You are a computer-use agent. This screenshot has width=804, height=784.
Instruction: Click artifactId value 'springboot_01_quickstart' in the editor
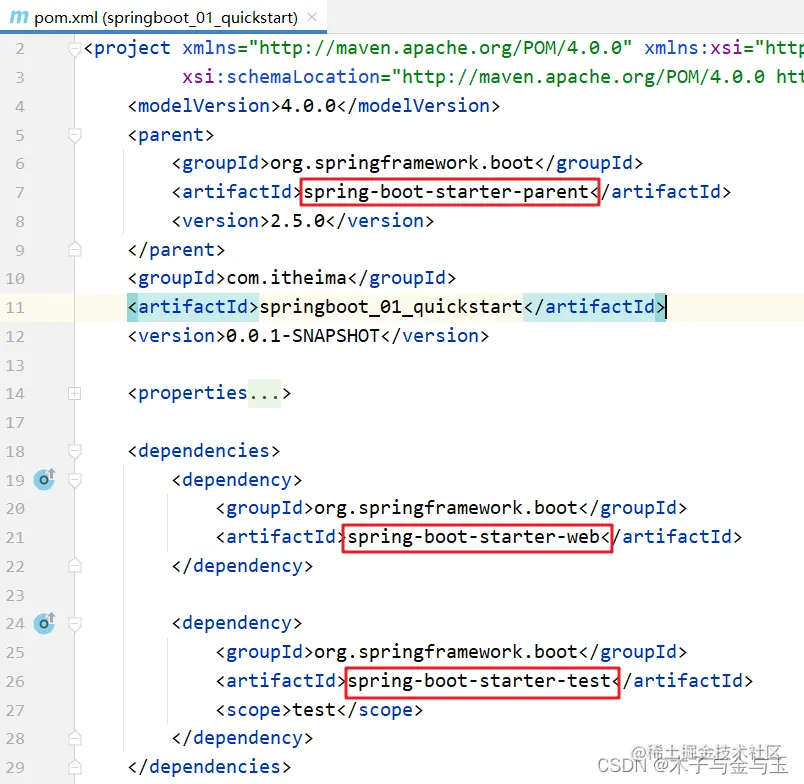[391, 307]
